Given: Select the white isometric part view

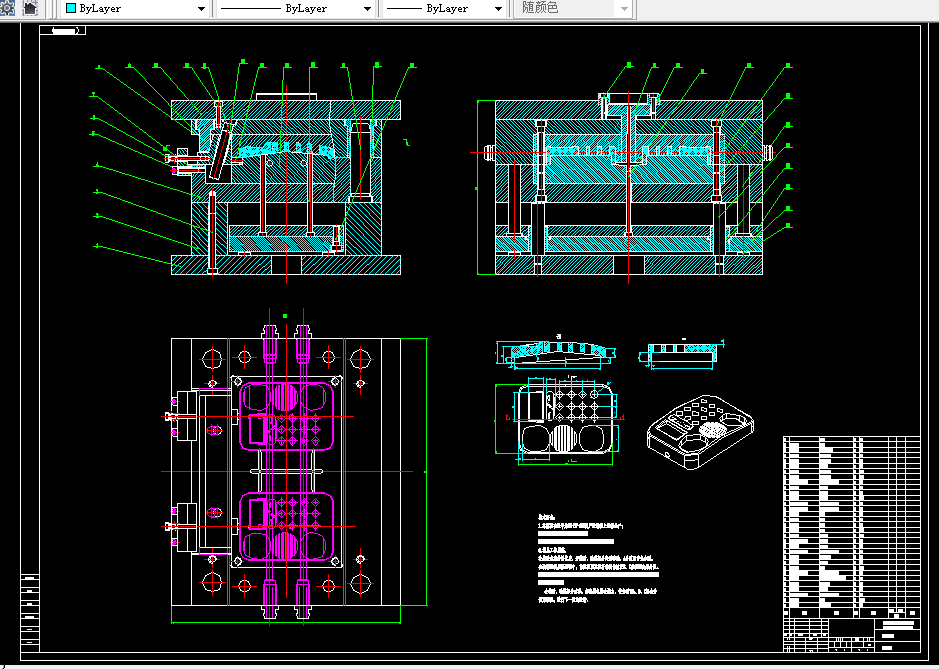Looking at the screenshot, I should (700, 432).
